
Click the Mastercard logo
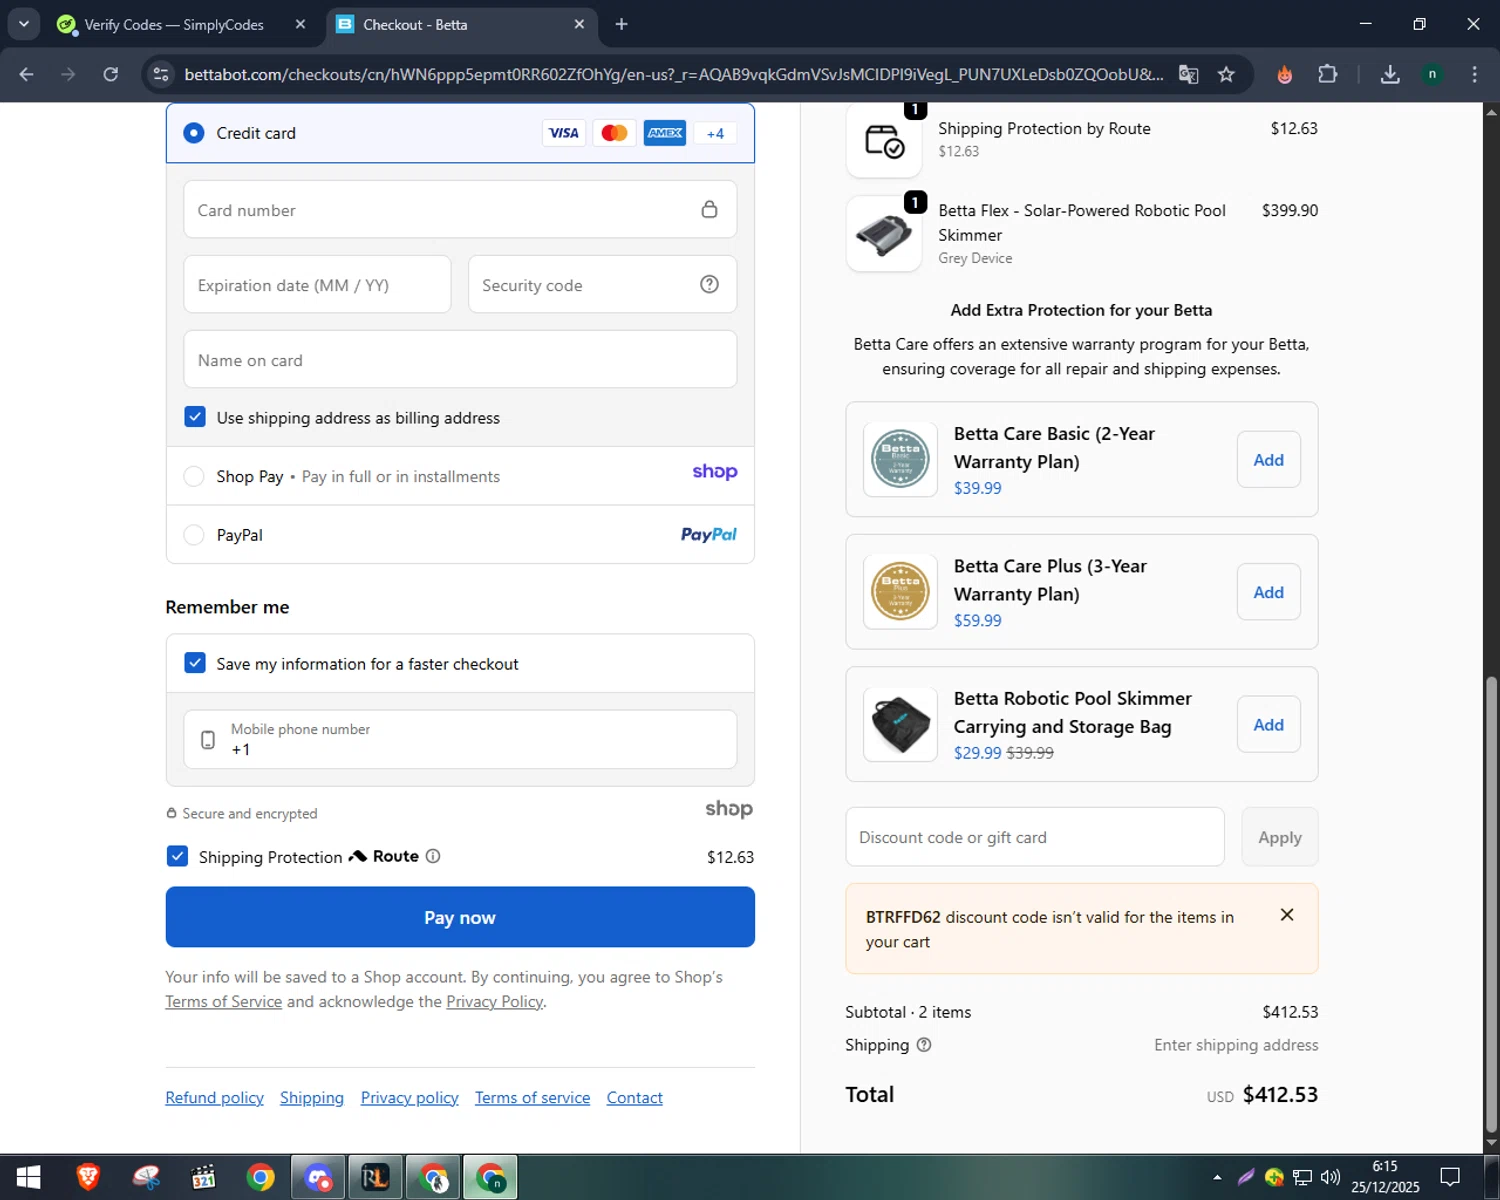[x=614, y=133]
